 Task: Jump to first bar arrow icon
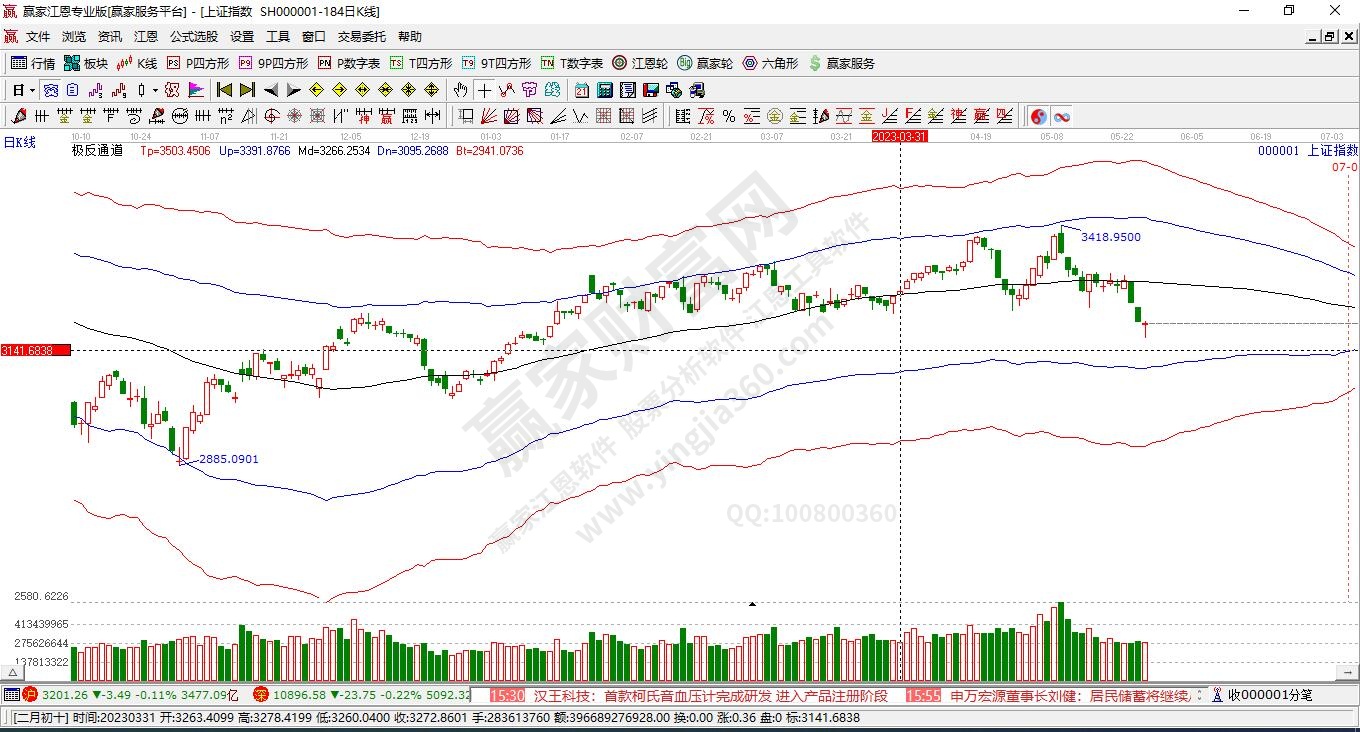click(x=224, y=90)
